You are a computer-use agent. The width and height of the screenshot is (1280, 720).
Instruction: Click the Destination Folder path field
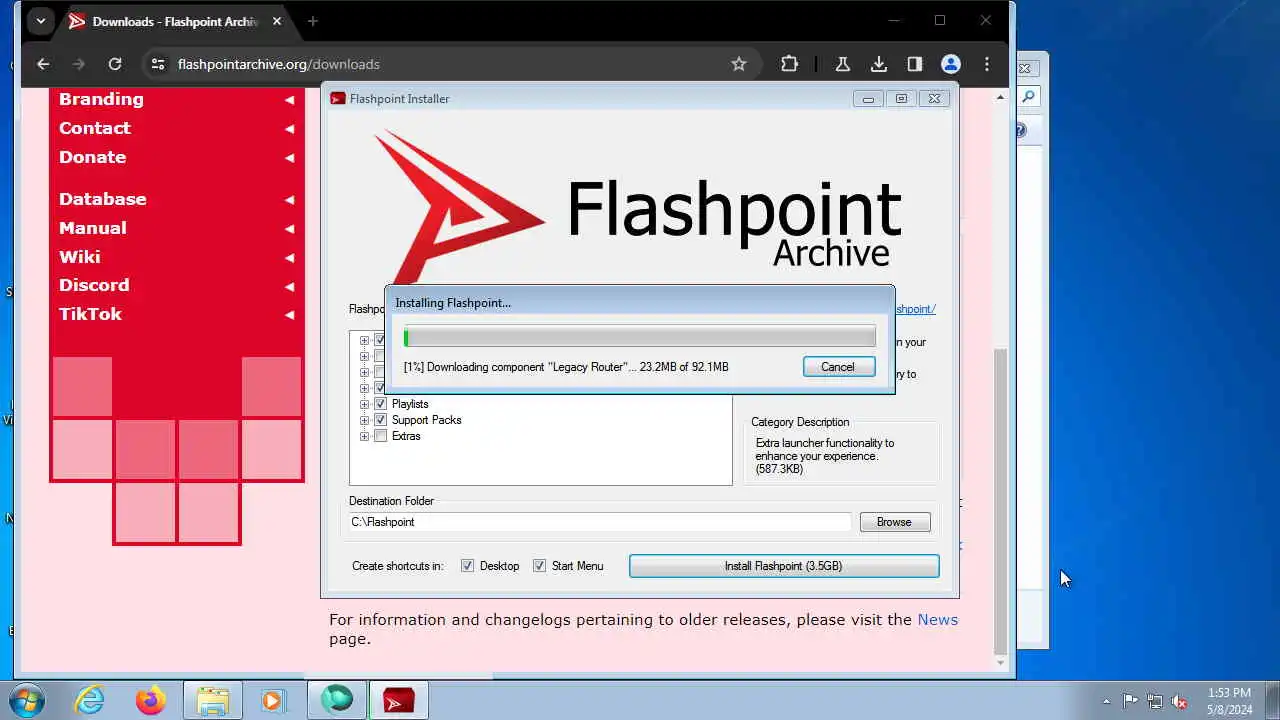pyautogui.click(x=600, y=522)
